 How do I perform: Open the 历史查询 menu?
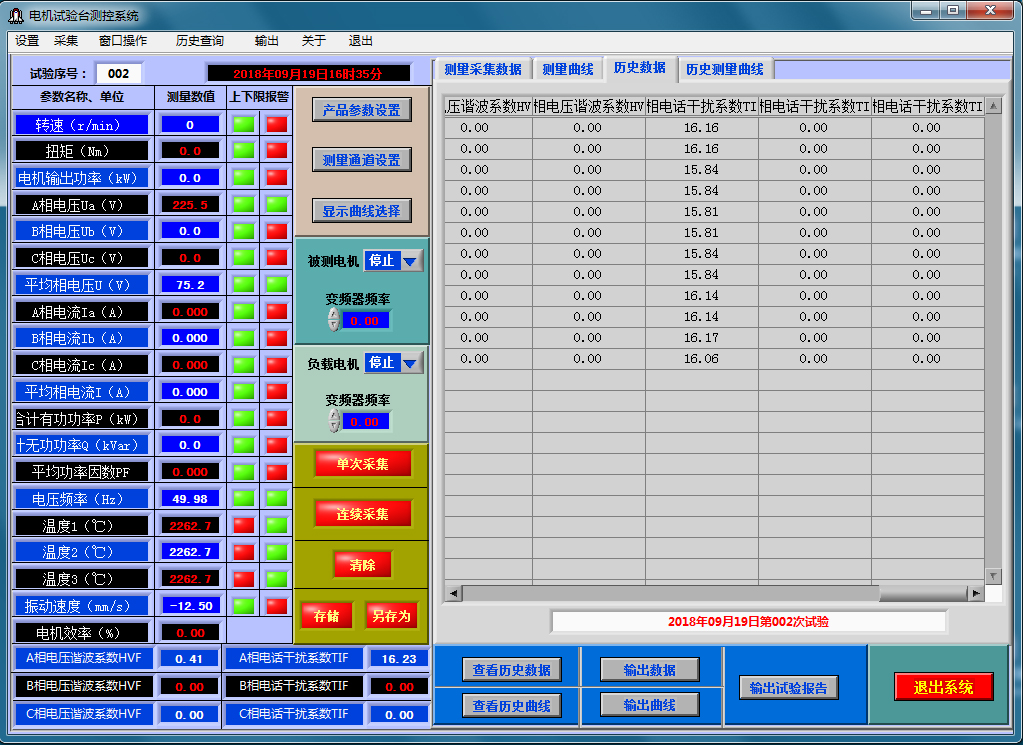coord(199,41)
